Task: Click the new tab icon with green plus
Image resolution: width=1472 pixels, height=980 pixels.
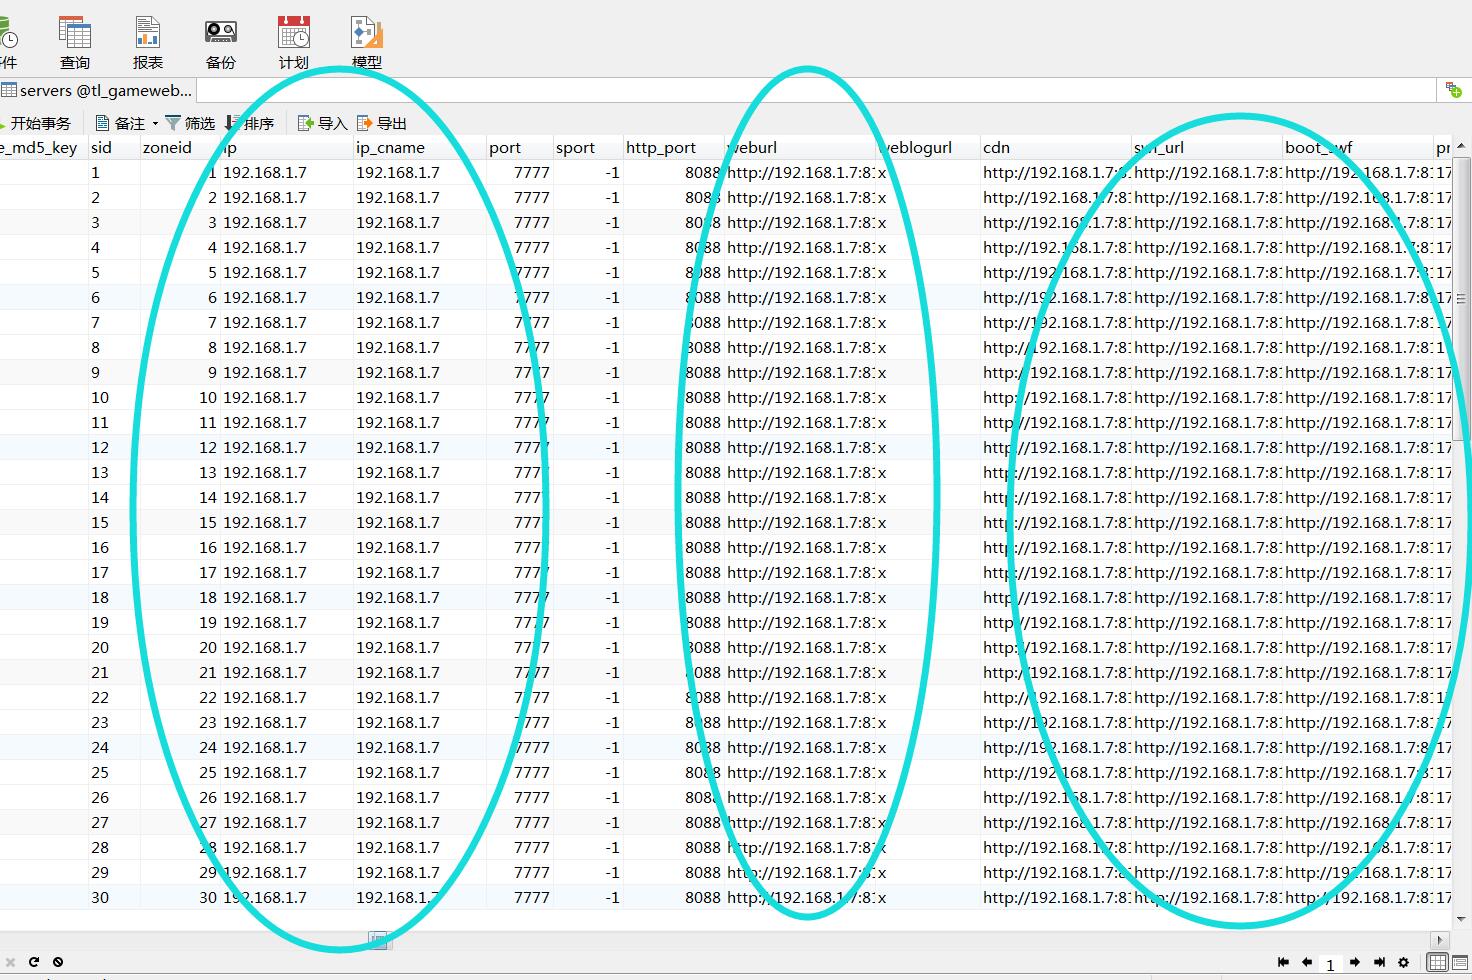Action: coord(1453,90)
